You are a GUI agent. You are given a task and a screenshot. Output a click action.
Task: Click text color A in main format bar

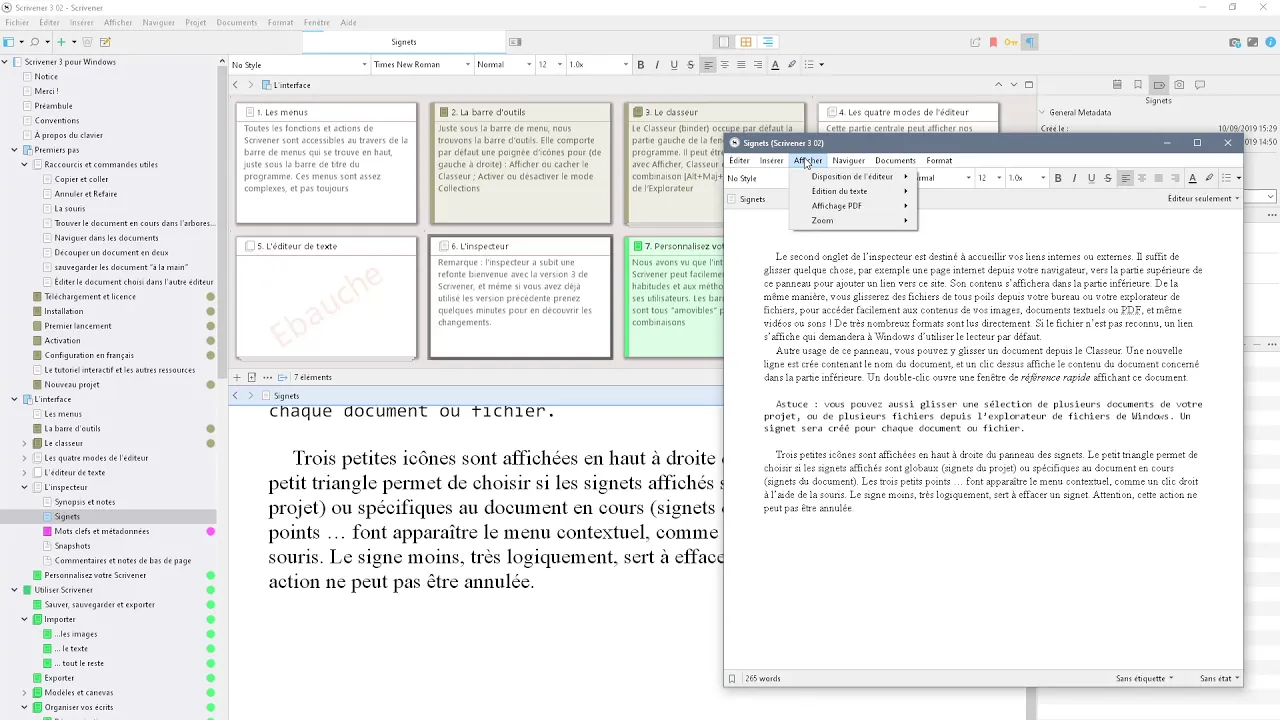click(775, 65)
